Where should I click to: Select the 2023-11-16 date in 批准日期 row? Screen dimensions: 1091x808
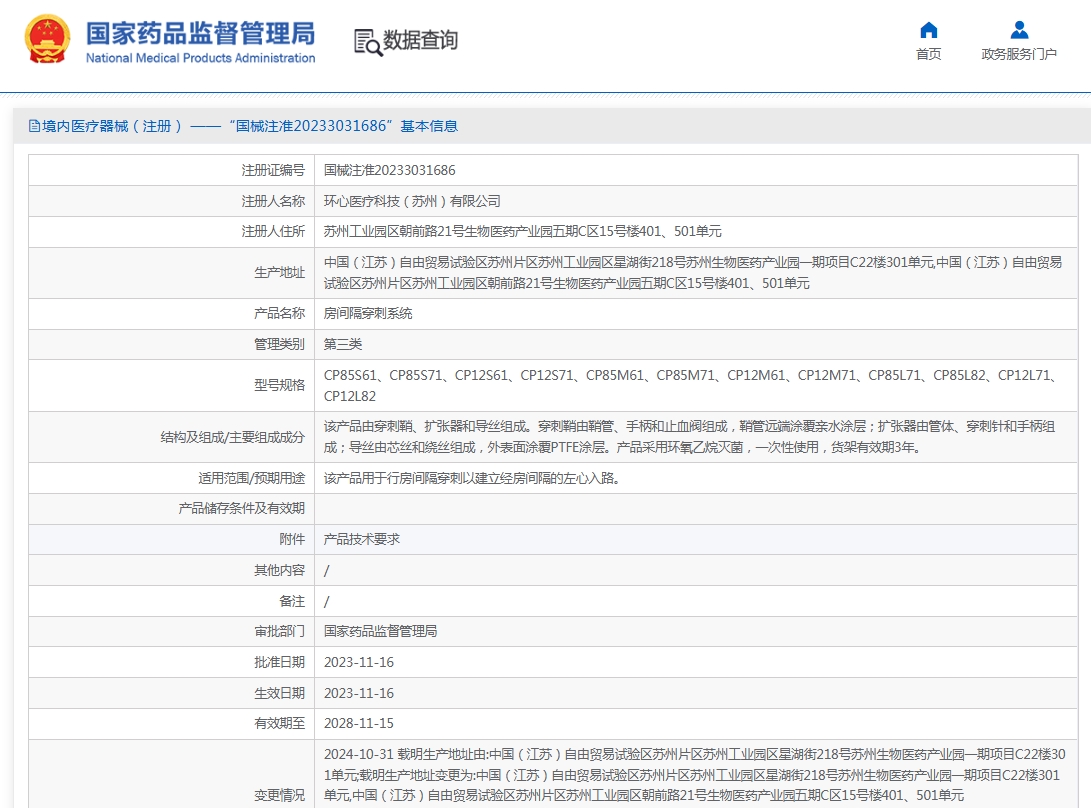(359, 663)
